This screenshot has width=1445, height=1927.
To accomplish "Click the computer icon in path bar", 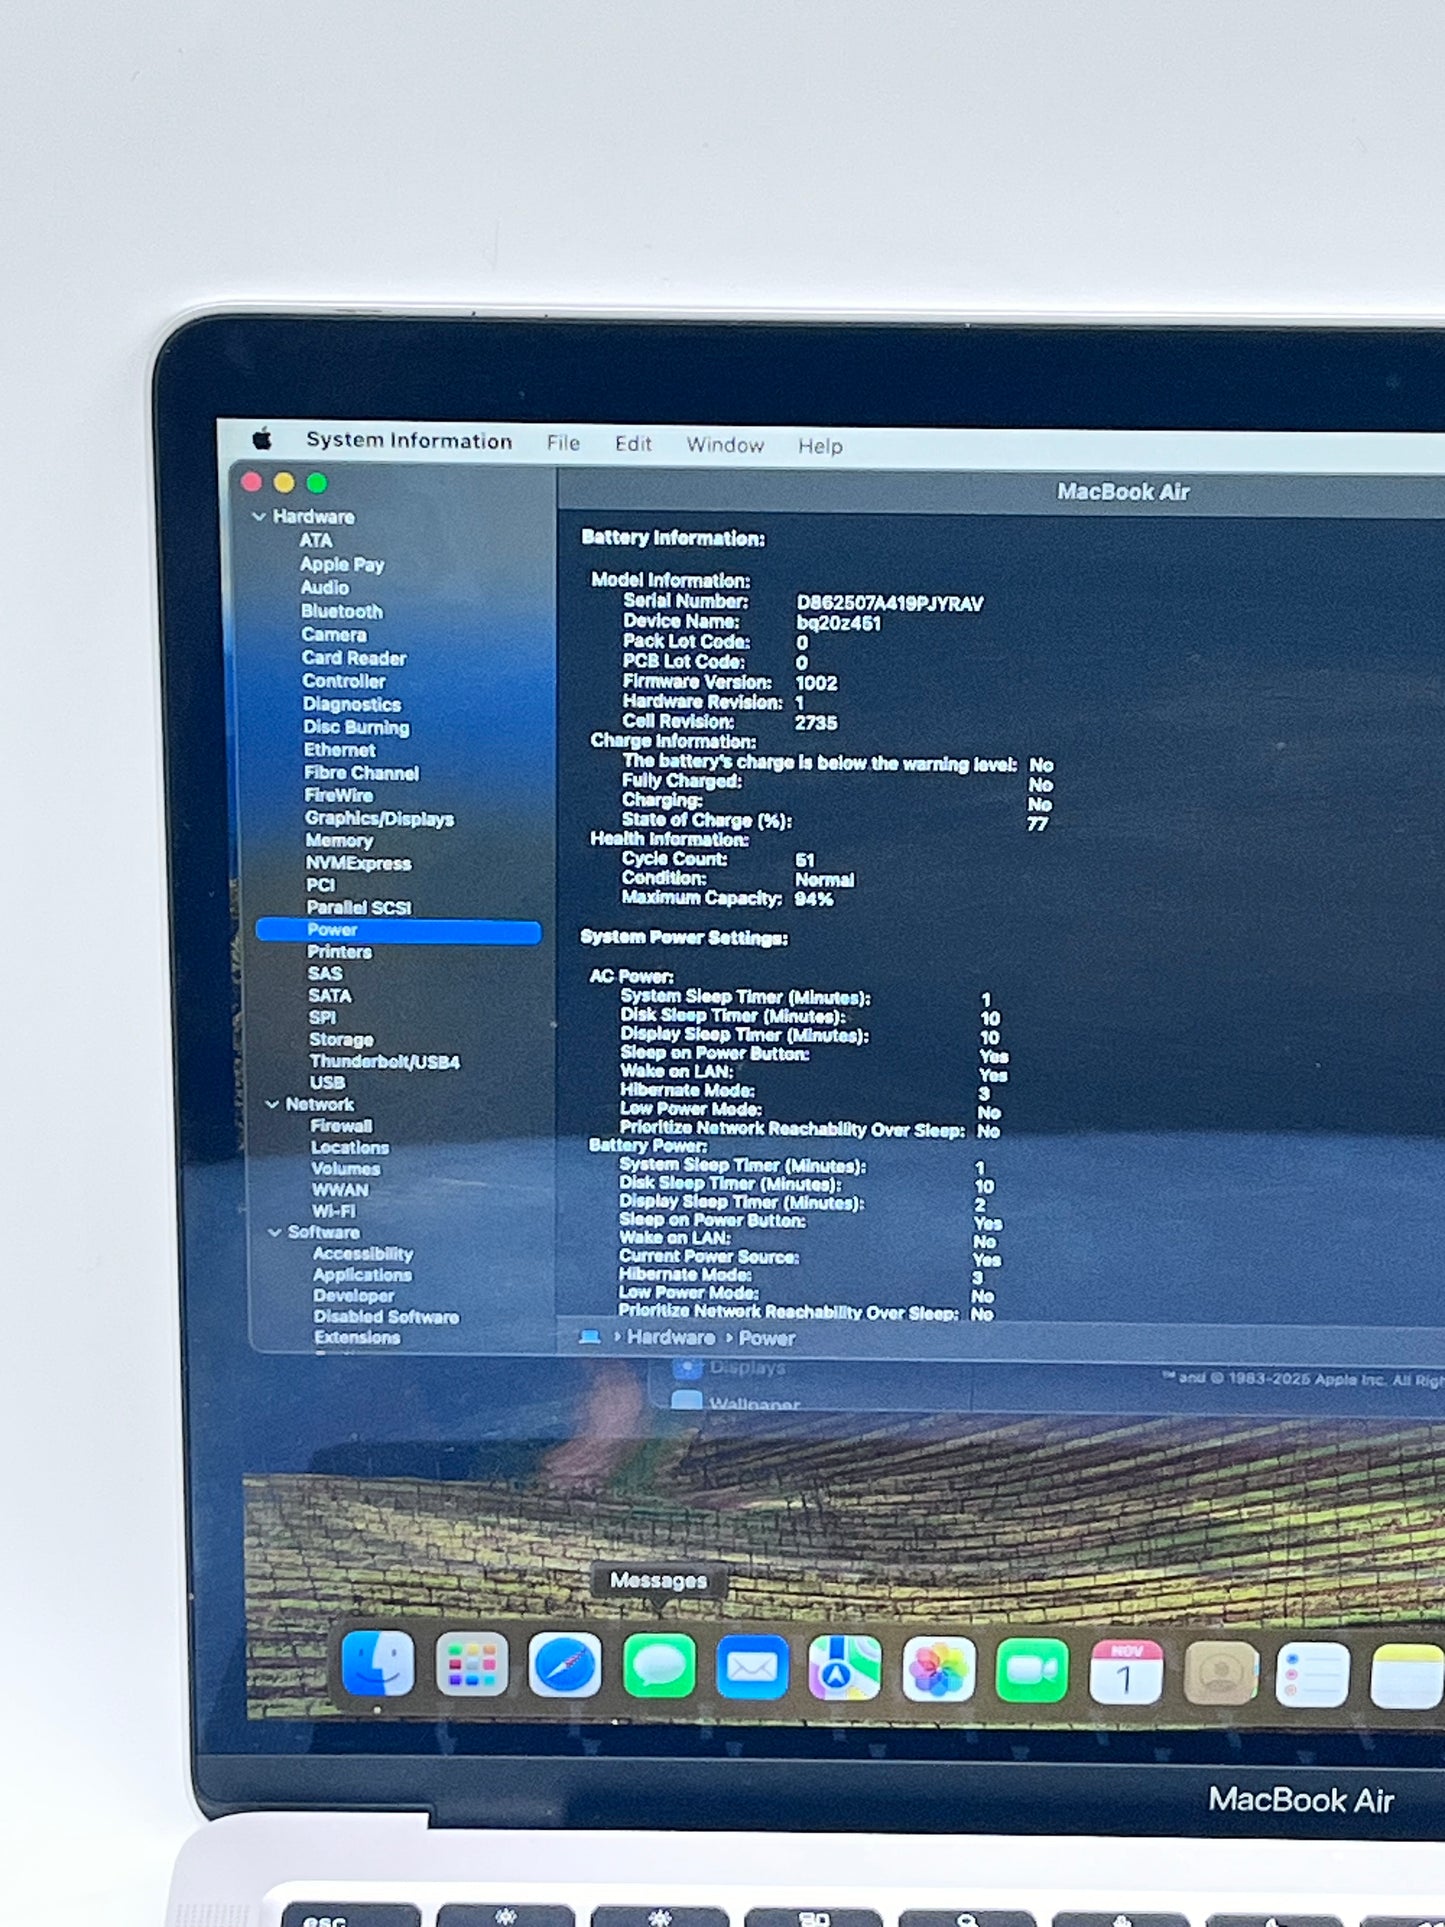I will 590,1337.
